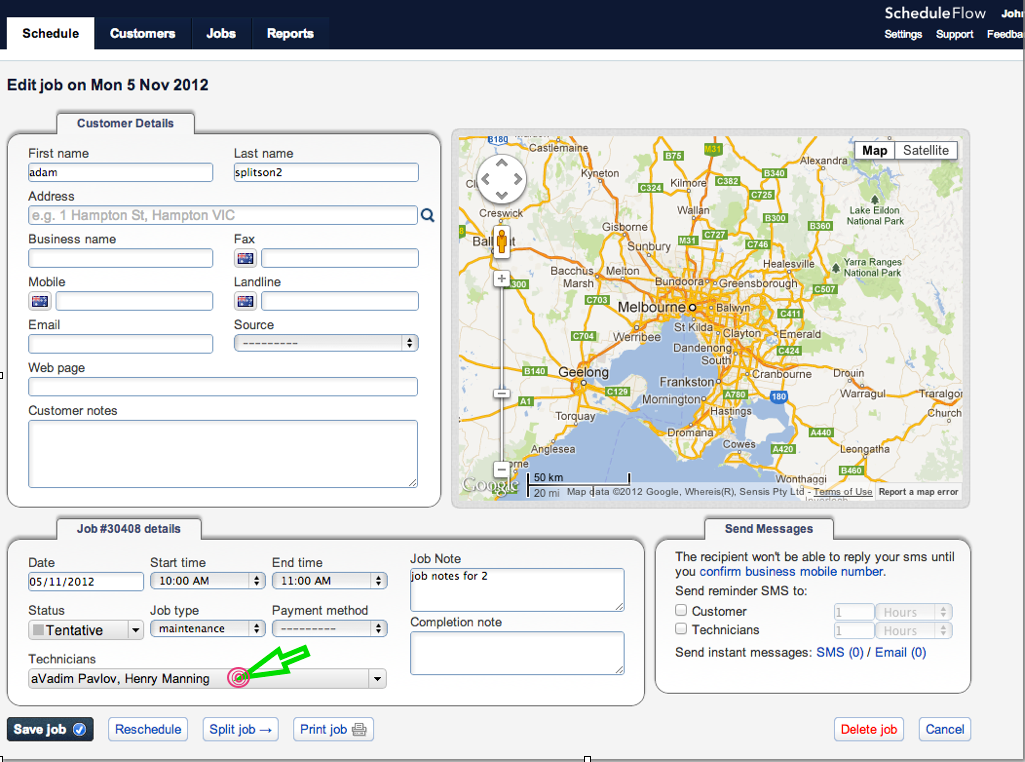Click the Job #30408 details panel tab
Image resolution: width=1025 pixels, height=762 pixels.
129,529
